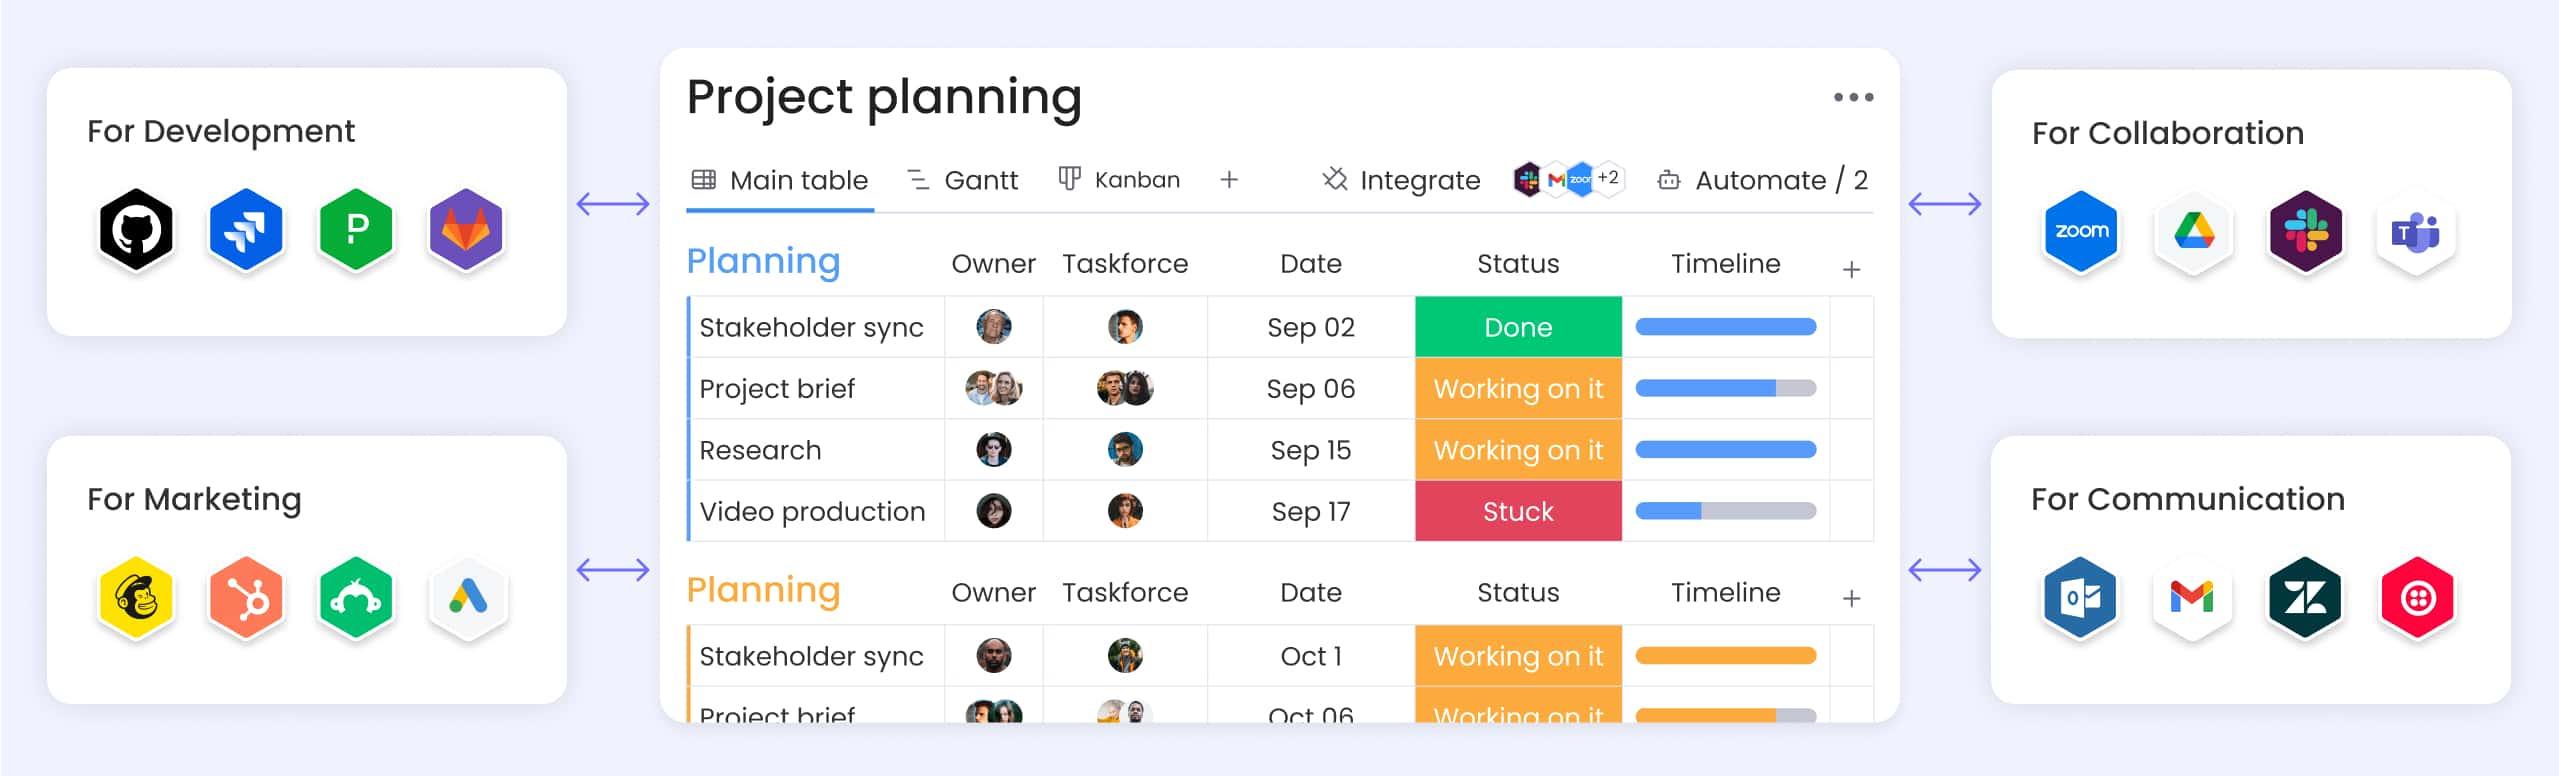Open the Zendesk integration icon
2559x776 pixels.
tap(2306, 598)
